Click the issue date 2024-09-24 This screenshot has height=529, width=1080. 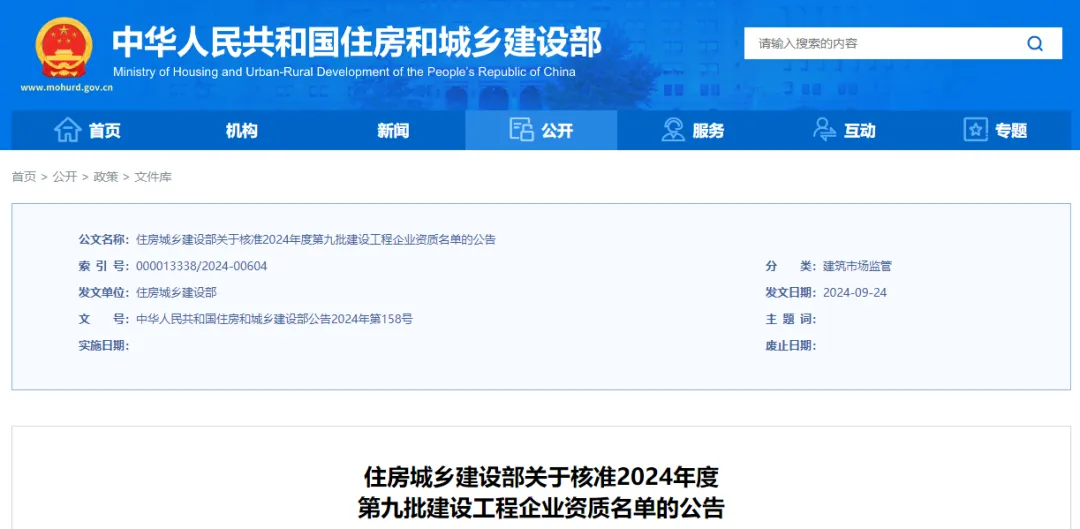[855, 293]
